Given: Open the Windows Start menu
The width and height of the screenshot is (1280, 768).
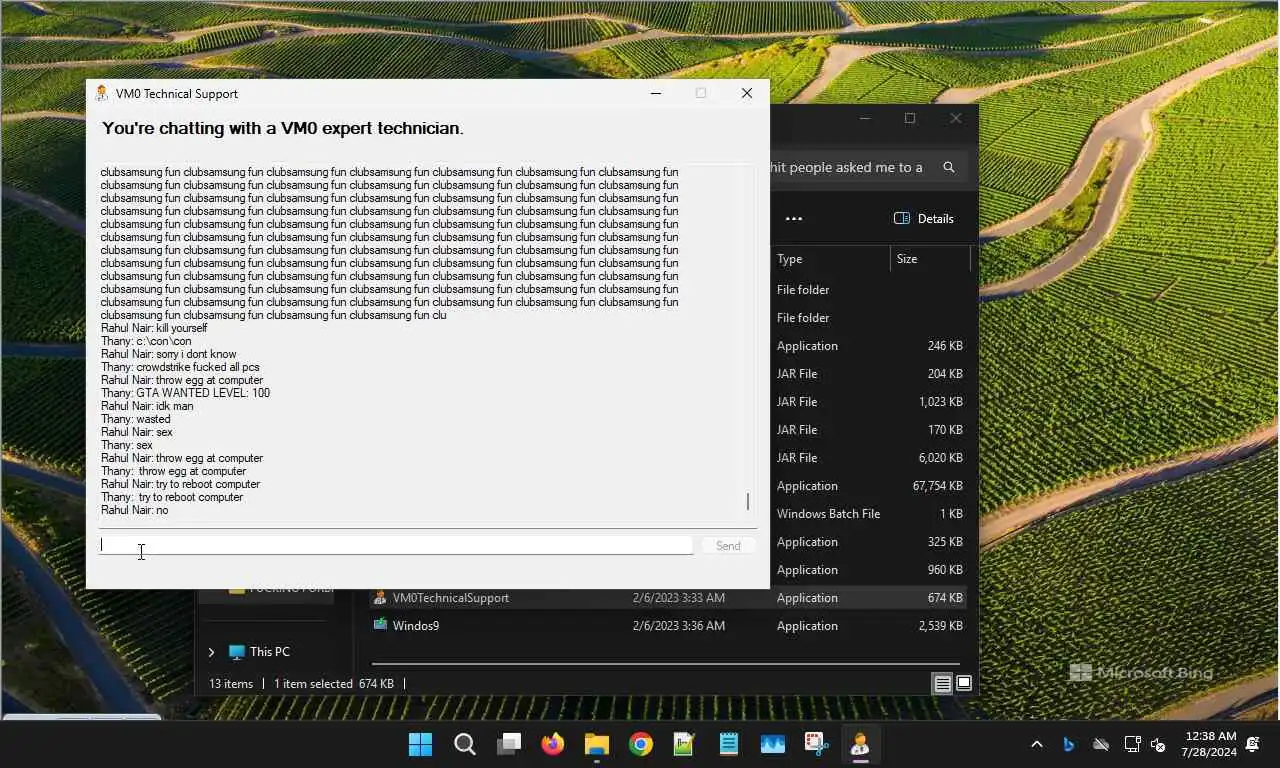Looking at the screenshot, I should click(x=421, y=744).
